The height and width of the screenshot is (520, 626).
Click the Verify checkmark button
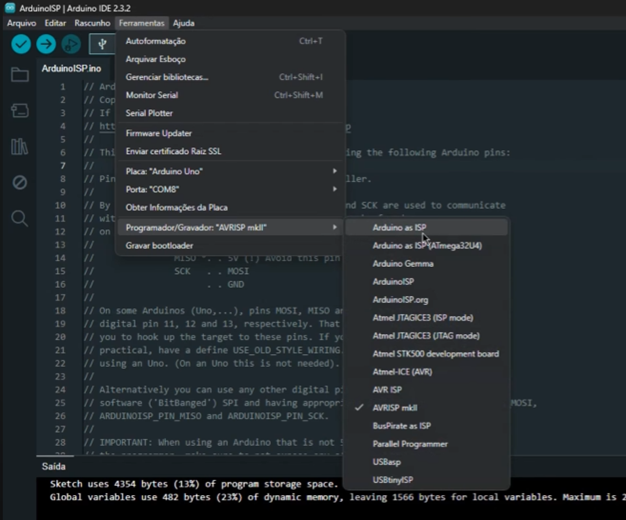[21, 44]
